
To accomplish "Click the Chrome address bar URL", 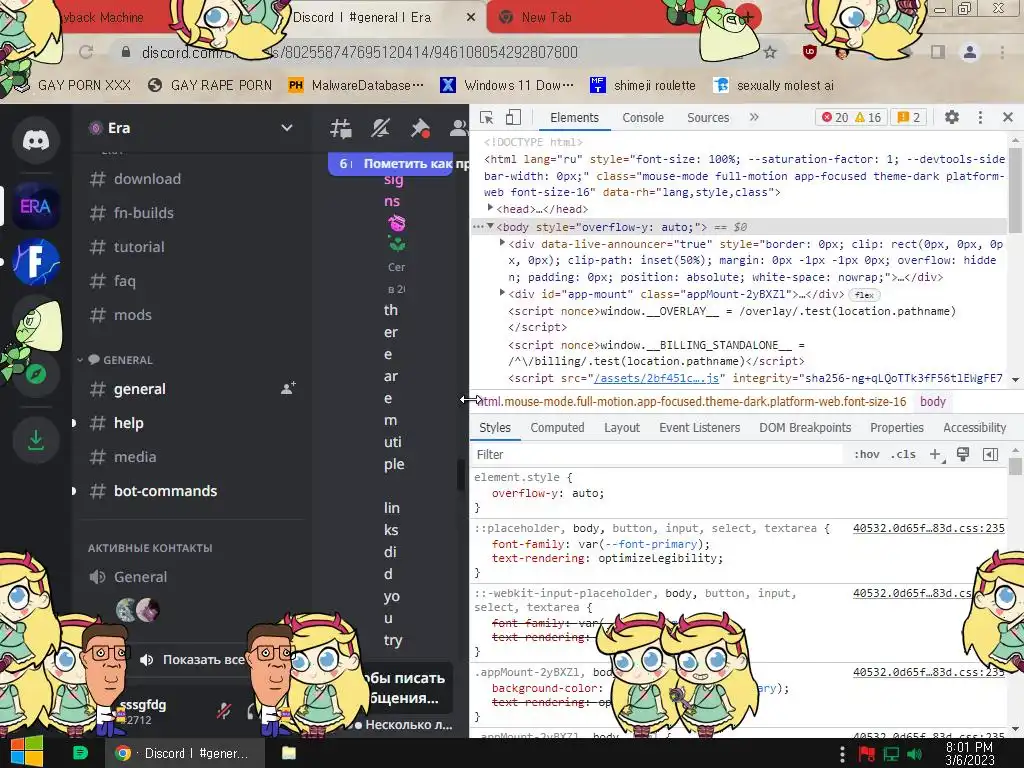I will (x=359, y=52).
